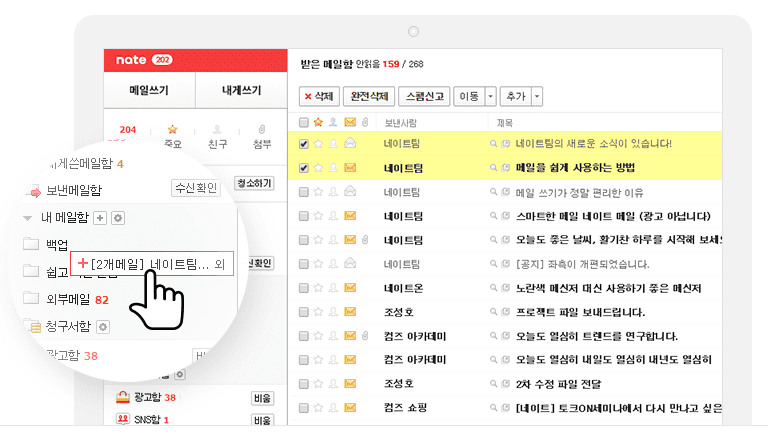Screen dimensions: 768x442
Task: Click sender 네이트온 in the mail list
Action: click(403, 288)
